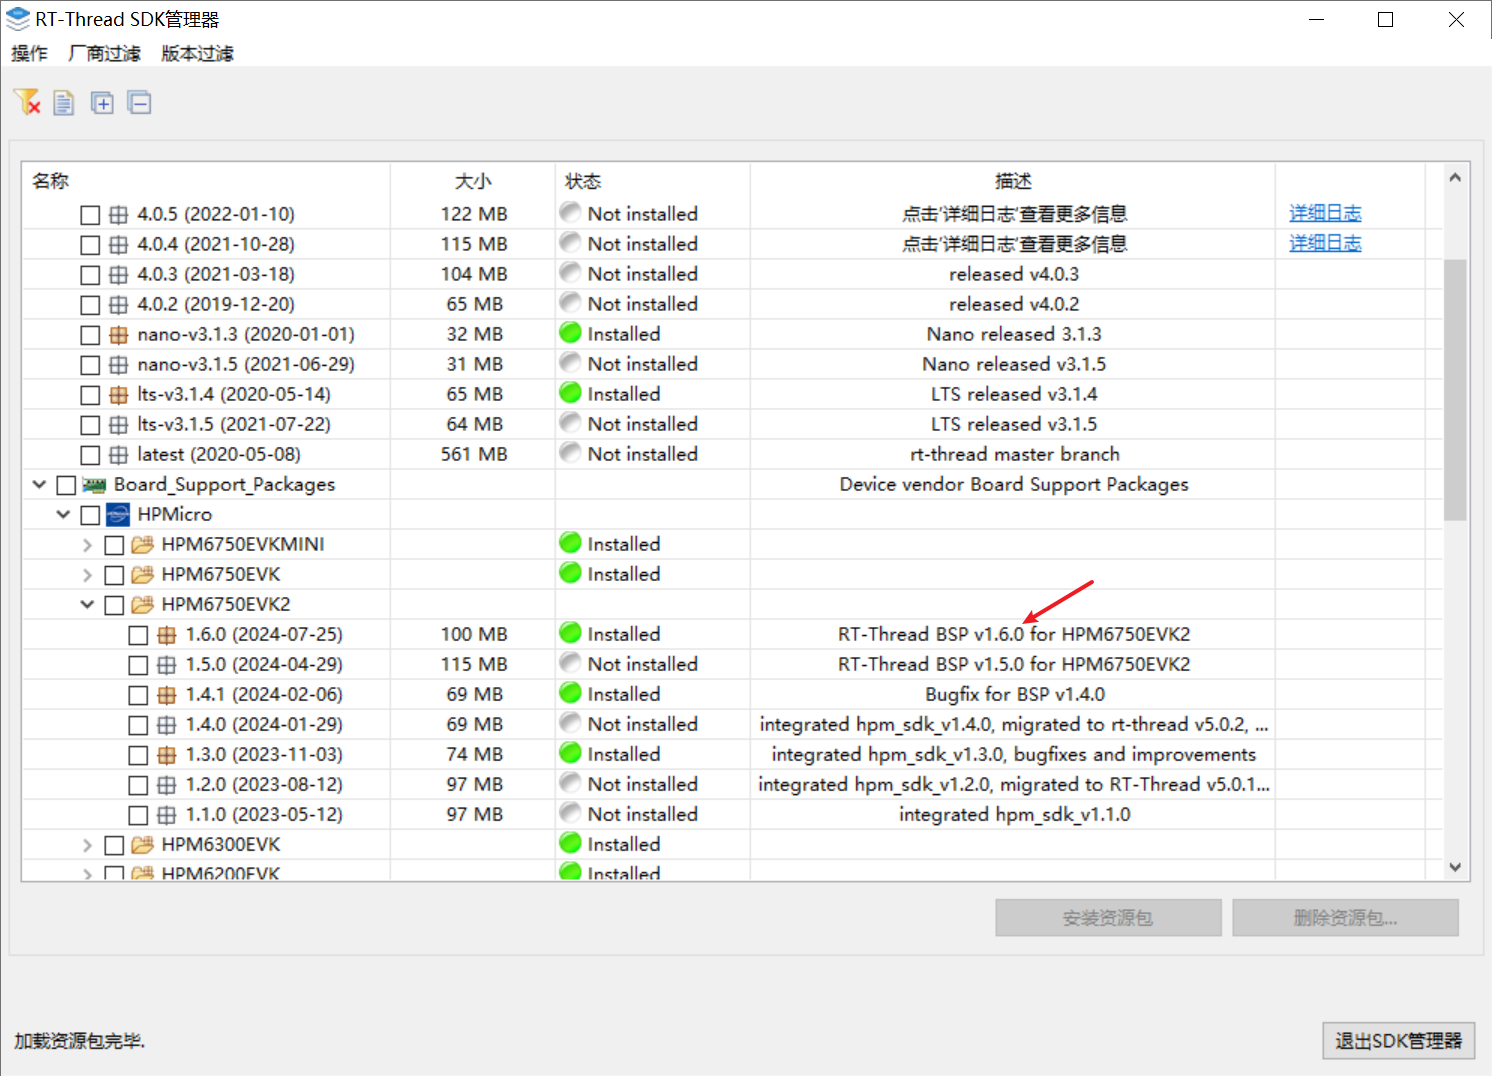Click description 'rt-thread master branch'

1014,454
